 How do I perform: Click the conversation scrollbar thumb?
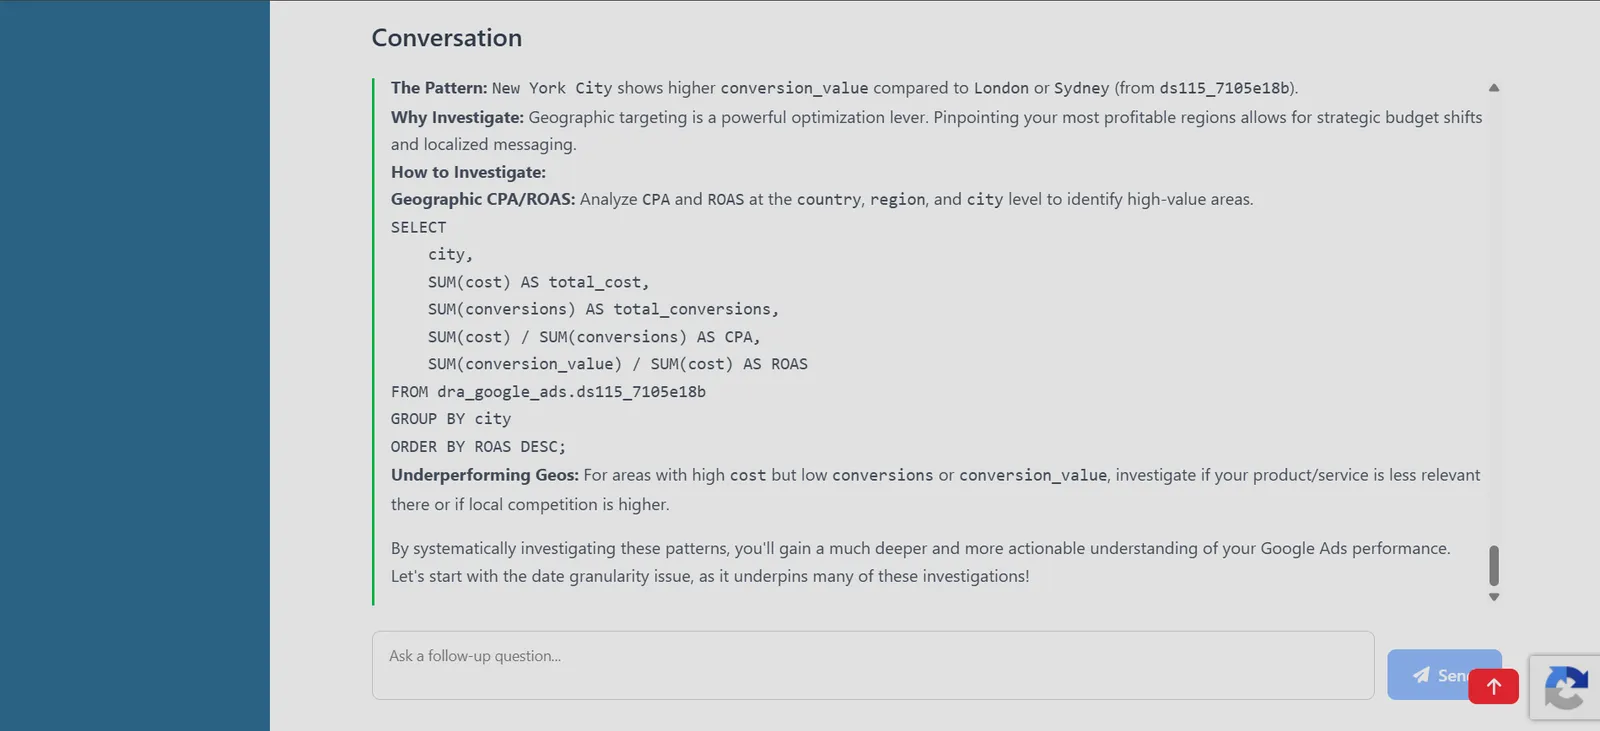point(1494,566)
